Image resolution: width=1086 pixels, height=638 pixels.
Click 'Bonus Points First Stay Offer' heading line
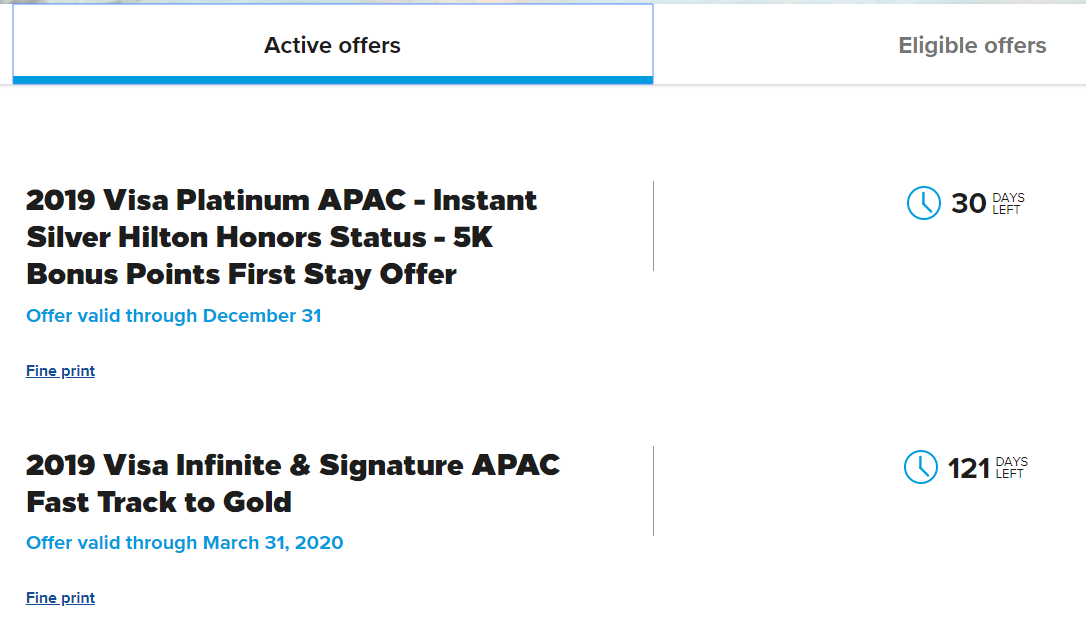click(x=242, y=274)
